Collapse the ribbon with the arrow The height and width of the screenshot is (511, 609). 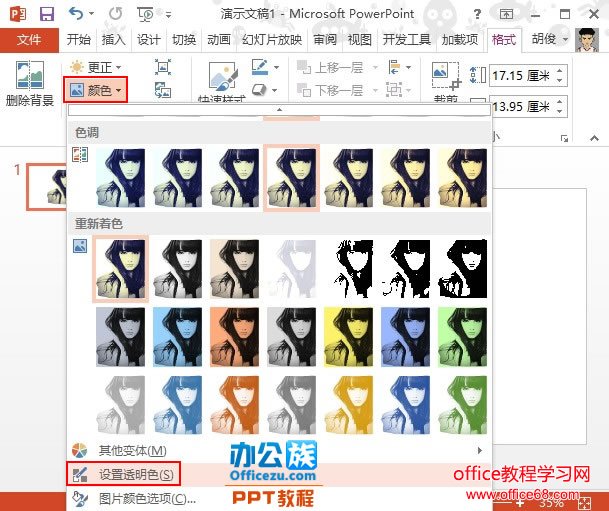click(x=594, y=138)
